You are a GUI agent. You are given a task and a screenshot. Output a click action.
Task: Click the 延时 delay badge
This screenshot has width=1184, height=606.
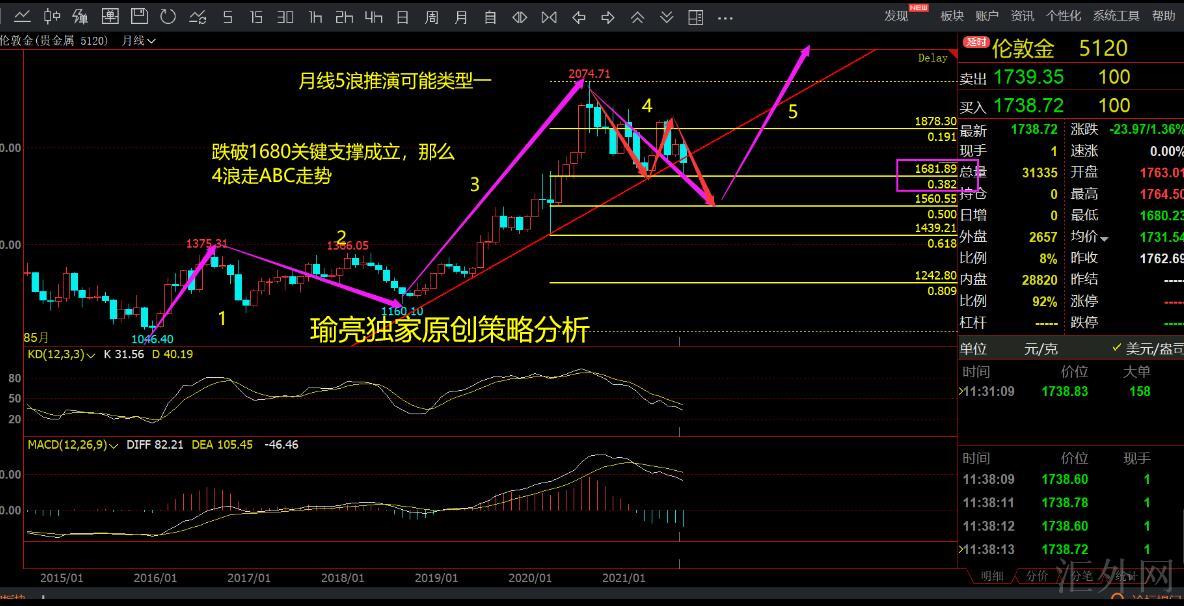pyautogui.click(x=976, y=42)
